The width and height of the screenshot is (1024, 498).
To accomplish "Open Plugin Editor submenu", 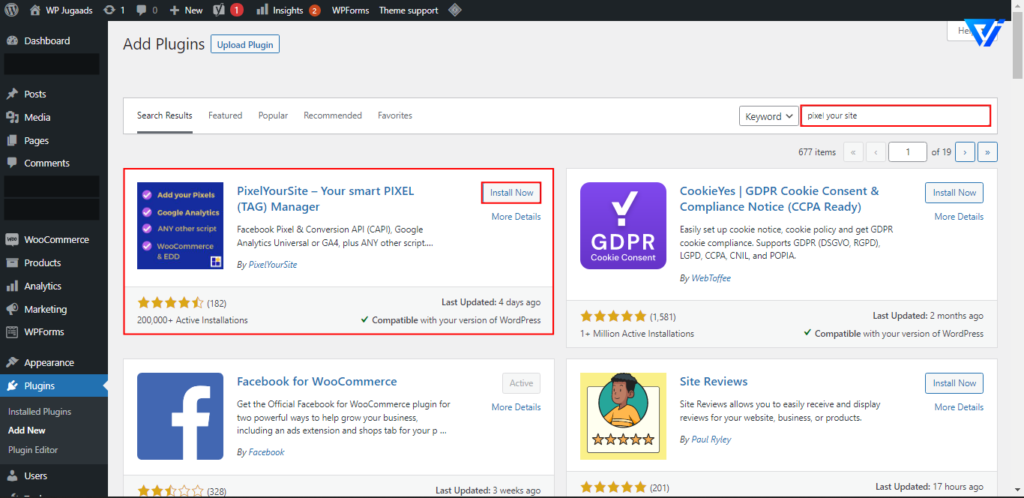I will coord(33,450).
